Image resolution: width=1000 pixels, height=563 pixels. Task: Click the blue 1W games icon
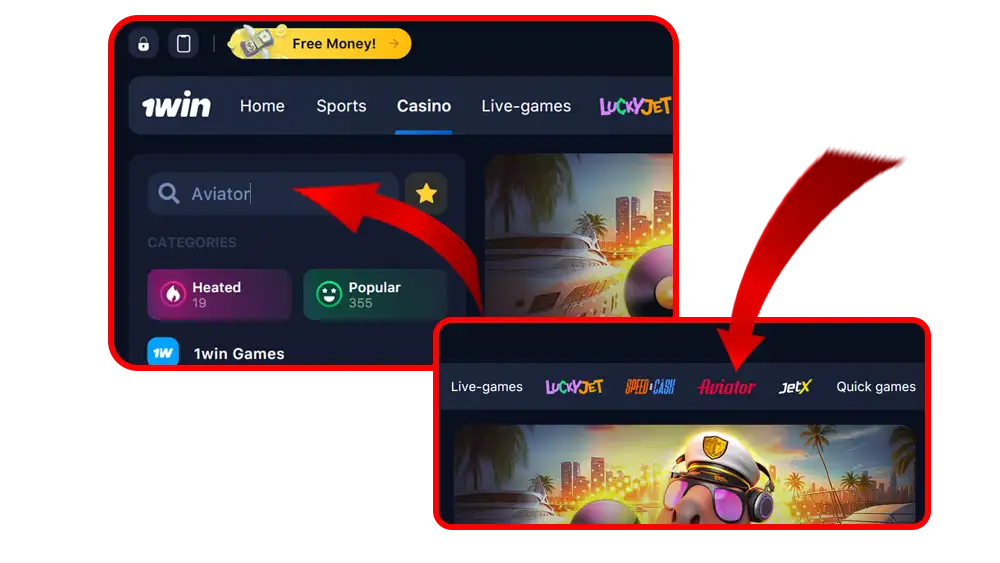coord(163,352)
